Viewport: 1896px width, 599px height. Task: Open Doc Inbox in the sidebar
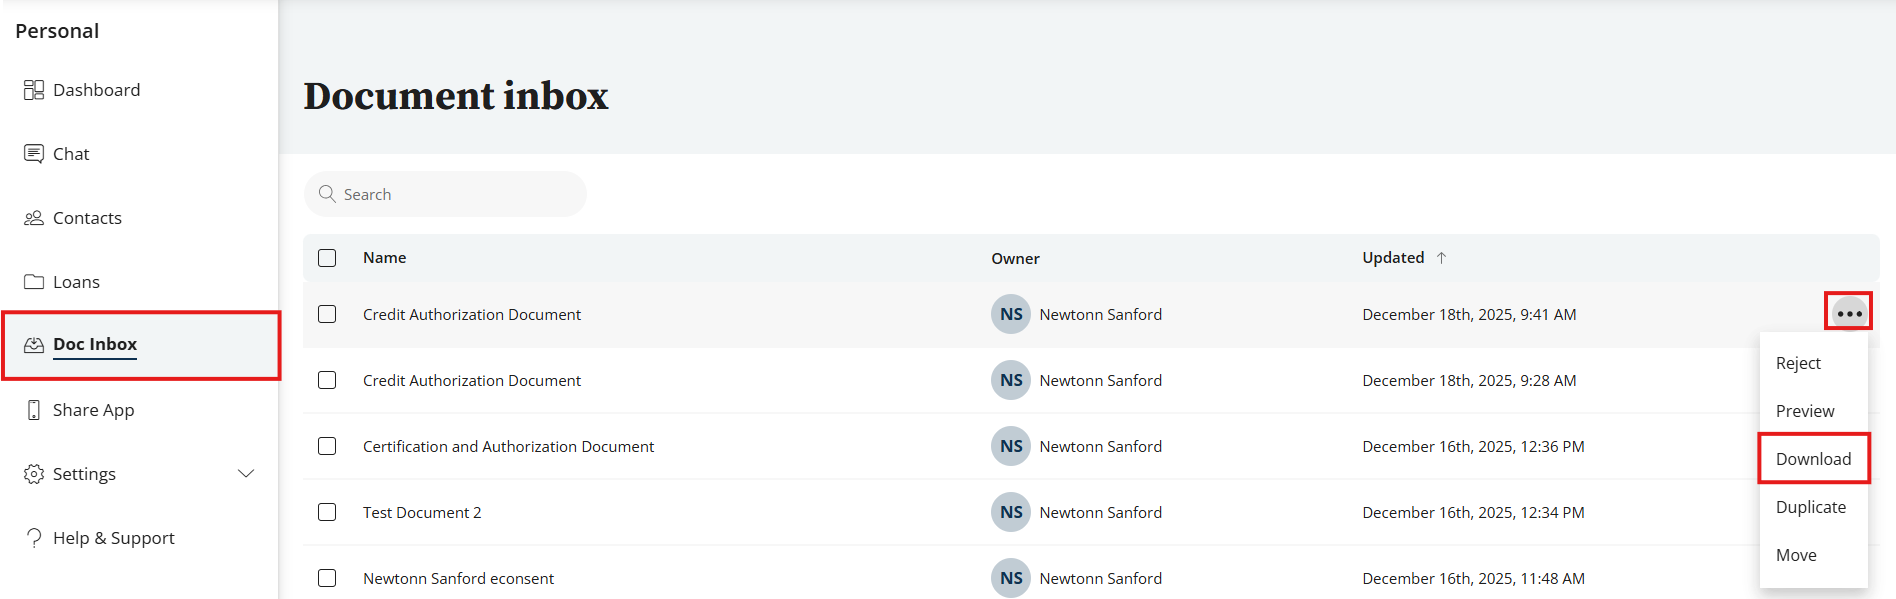click(x=95, y=345)
